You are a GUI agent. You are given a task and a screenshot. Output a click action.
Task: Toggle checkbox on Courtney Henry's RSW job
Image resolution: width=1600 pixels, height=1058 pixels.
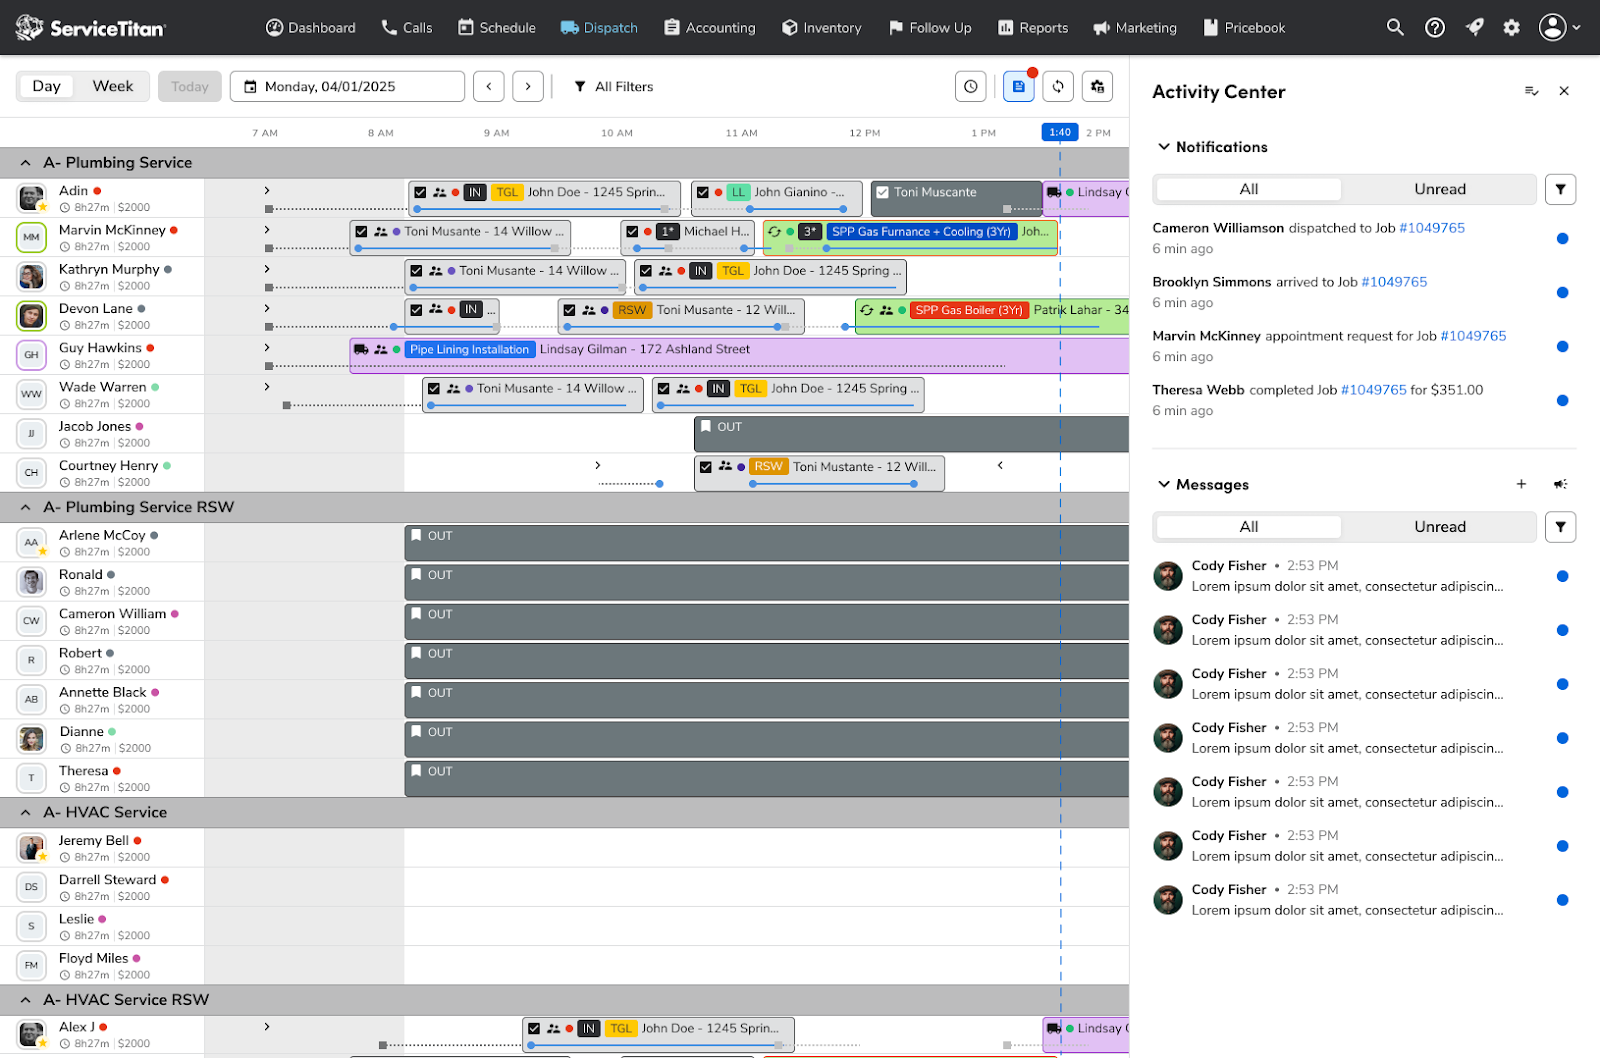pos(706,467)
